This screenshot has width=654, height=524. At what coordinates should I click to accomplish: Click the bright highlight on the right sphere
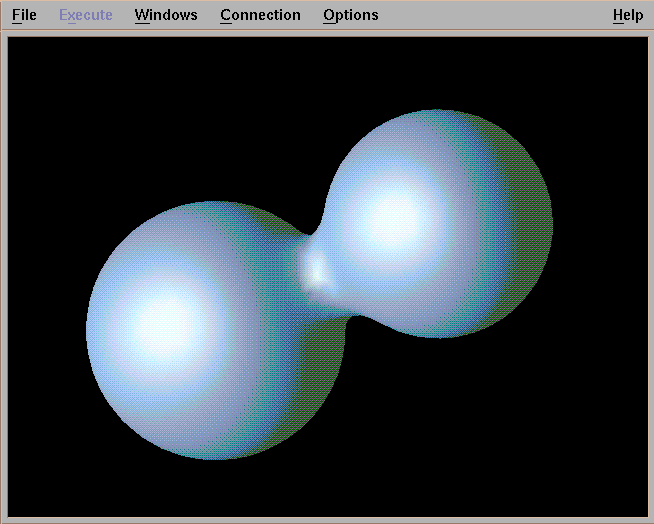[393, 217]
